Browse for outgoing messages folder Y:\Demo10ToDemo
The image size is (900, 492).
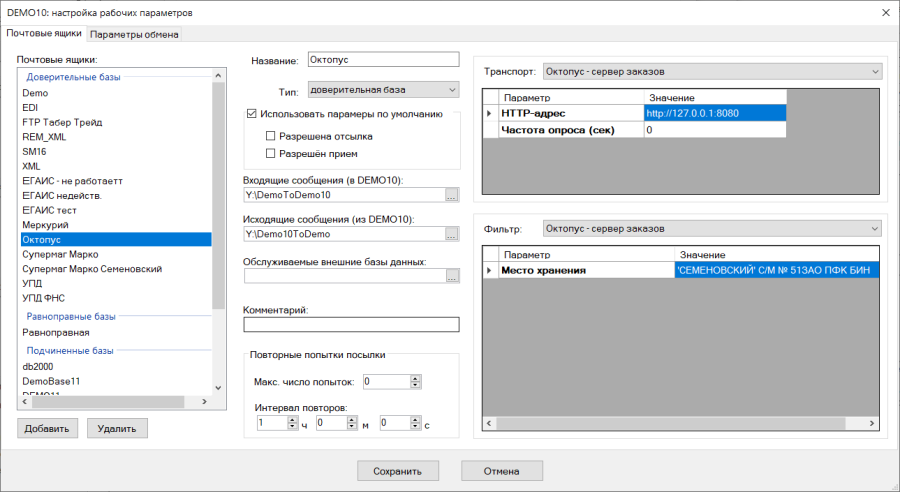tap(452, 234)
